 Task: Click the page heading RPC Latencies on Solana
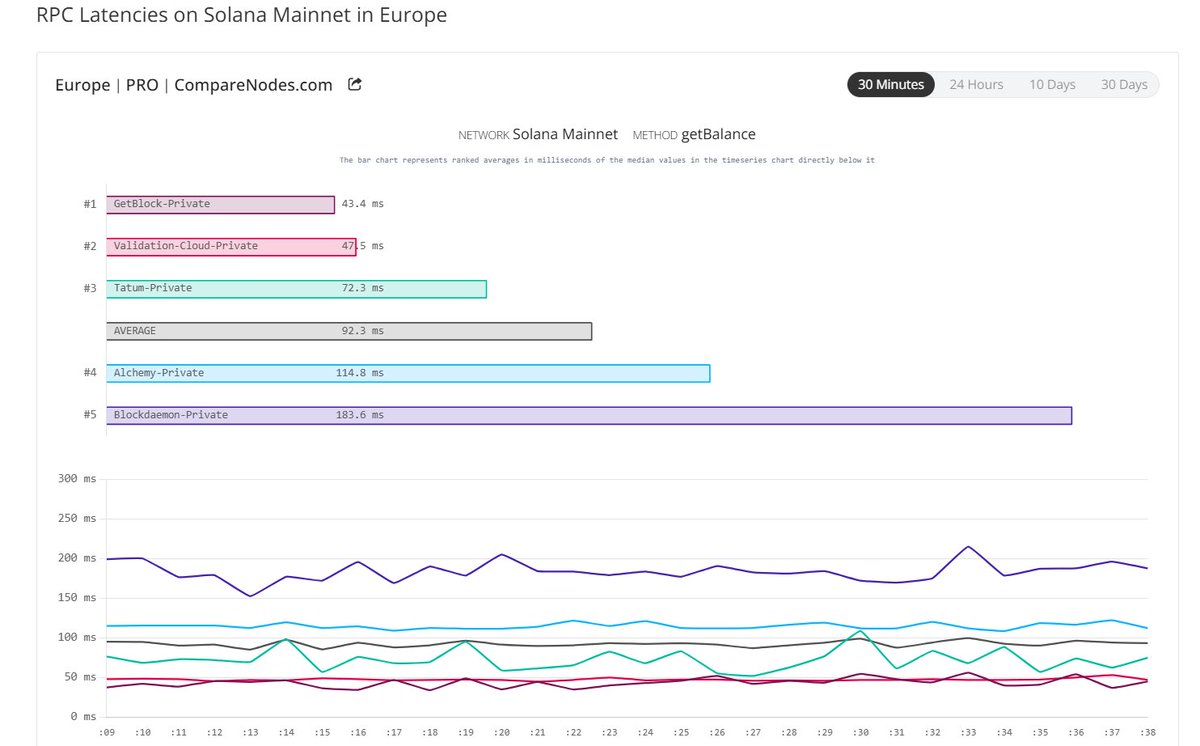pyautogui.click(x=241, y=16)
